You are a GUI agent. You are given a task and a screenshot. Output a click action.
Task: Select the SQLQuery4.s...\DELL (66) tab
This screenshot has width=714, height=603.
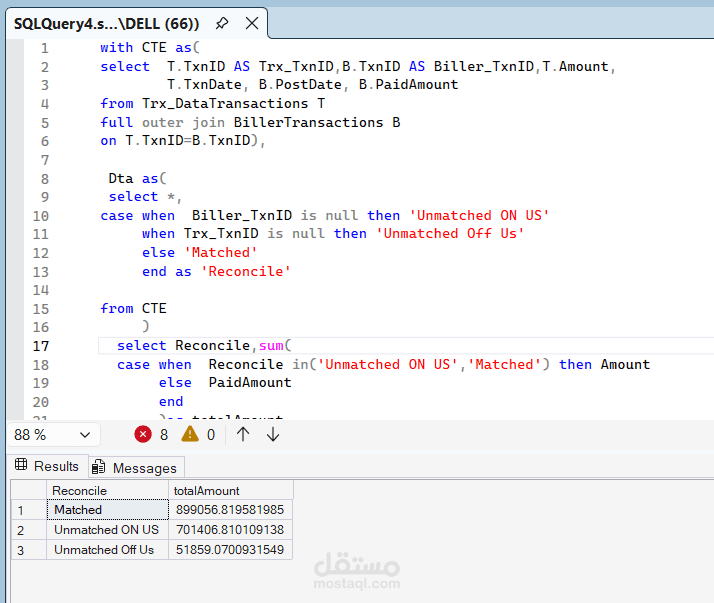pos(107,24)
